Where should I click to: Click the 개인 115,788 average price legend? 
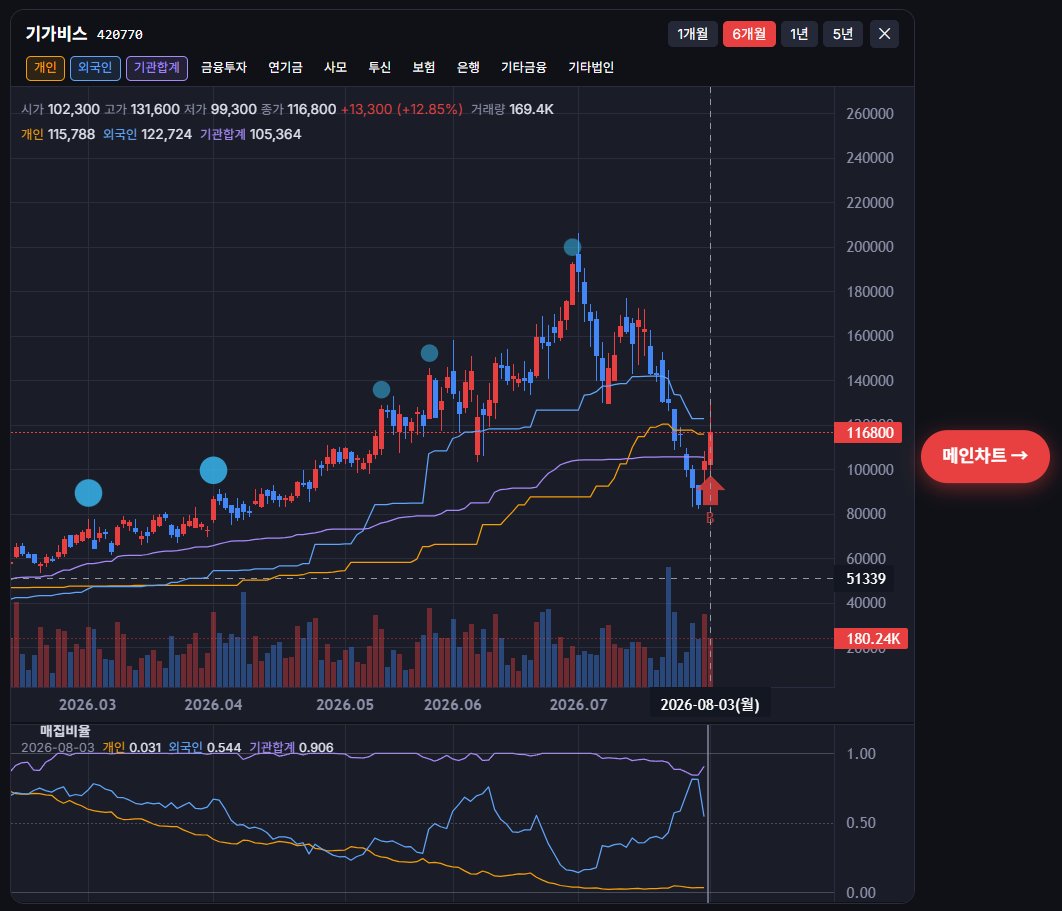click(x=58, y=134)
